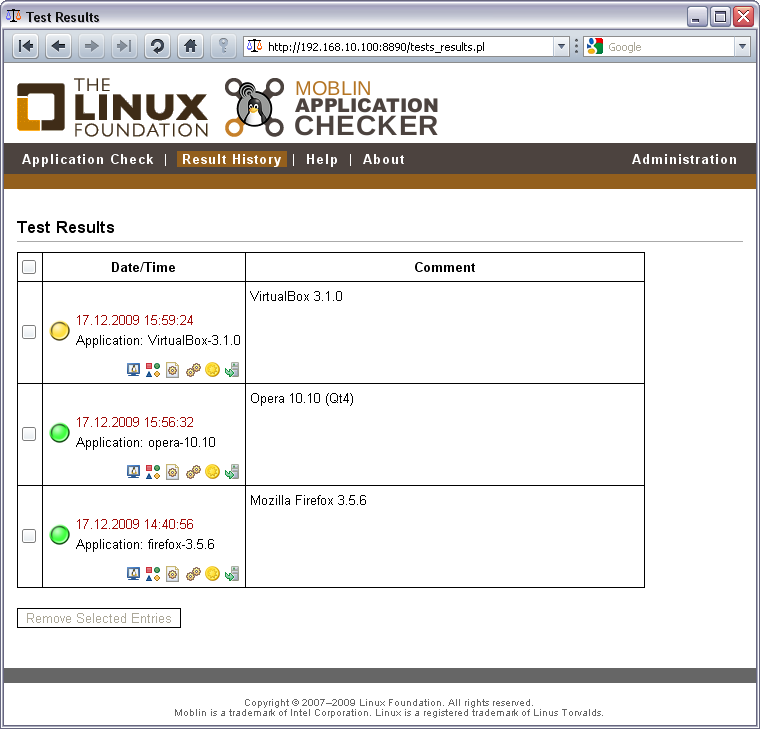Click the server arrow icon for firefox-3.5.6
This screenshot has height=729, width=760.
pos(232,574)
